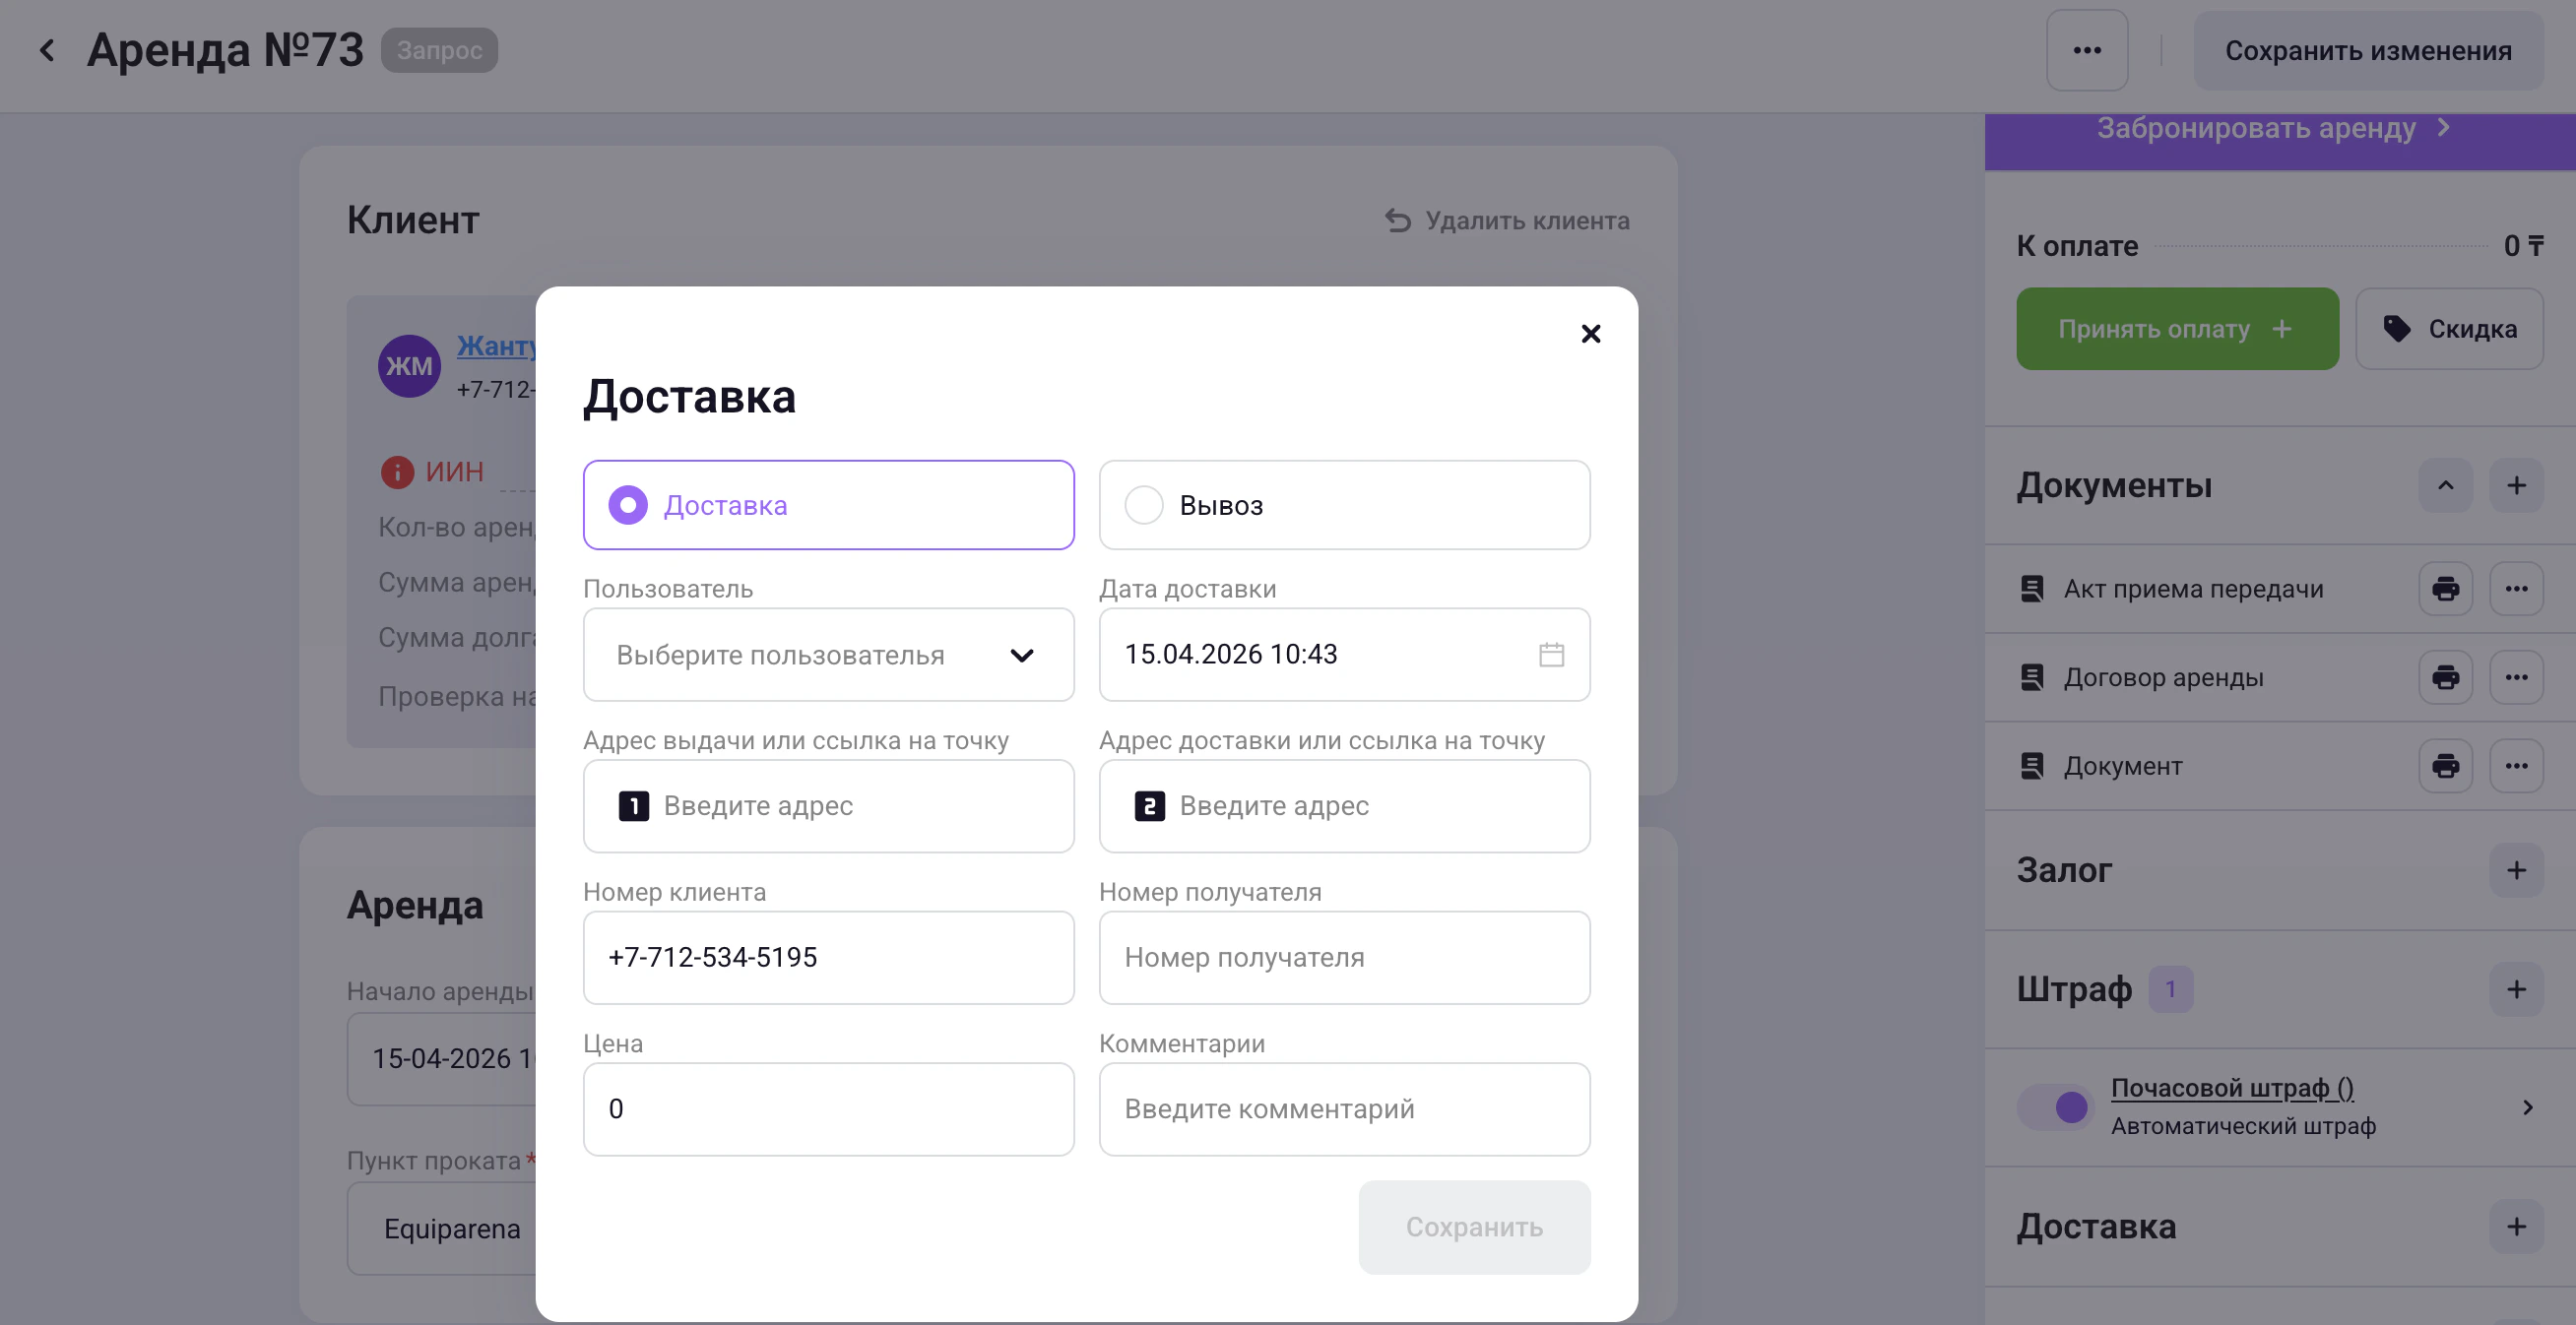Click the Скидка button
Viewport: 2576px width, 1325px height.
(2449, 329)
